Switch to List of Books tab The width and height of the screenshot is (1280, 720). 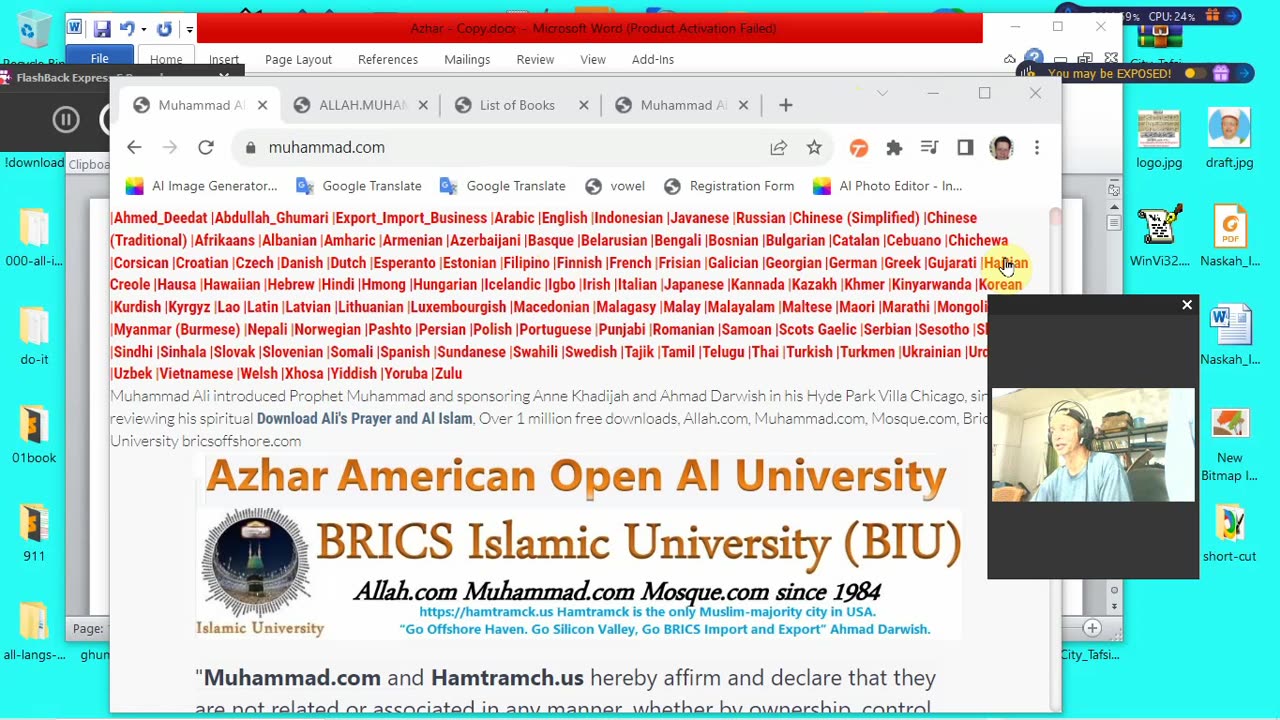pyautogui.click(x=516, y=105)
